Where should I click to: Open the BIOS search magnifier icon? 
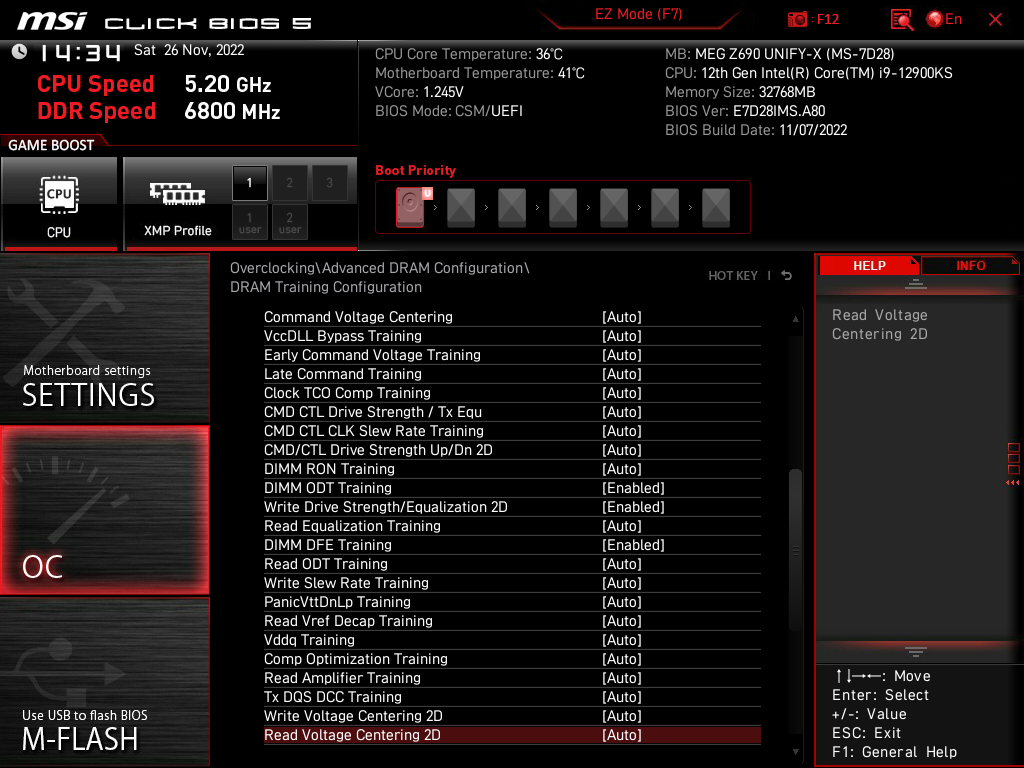pyautogui.click(x=901, y=20)
